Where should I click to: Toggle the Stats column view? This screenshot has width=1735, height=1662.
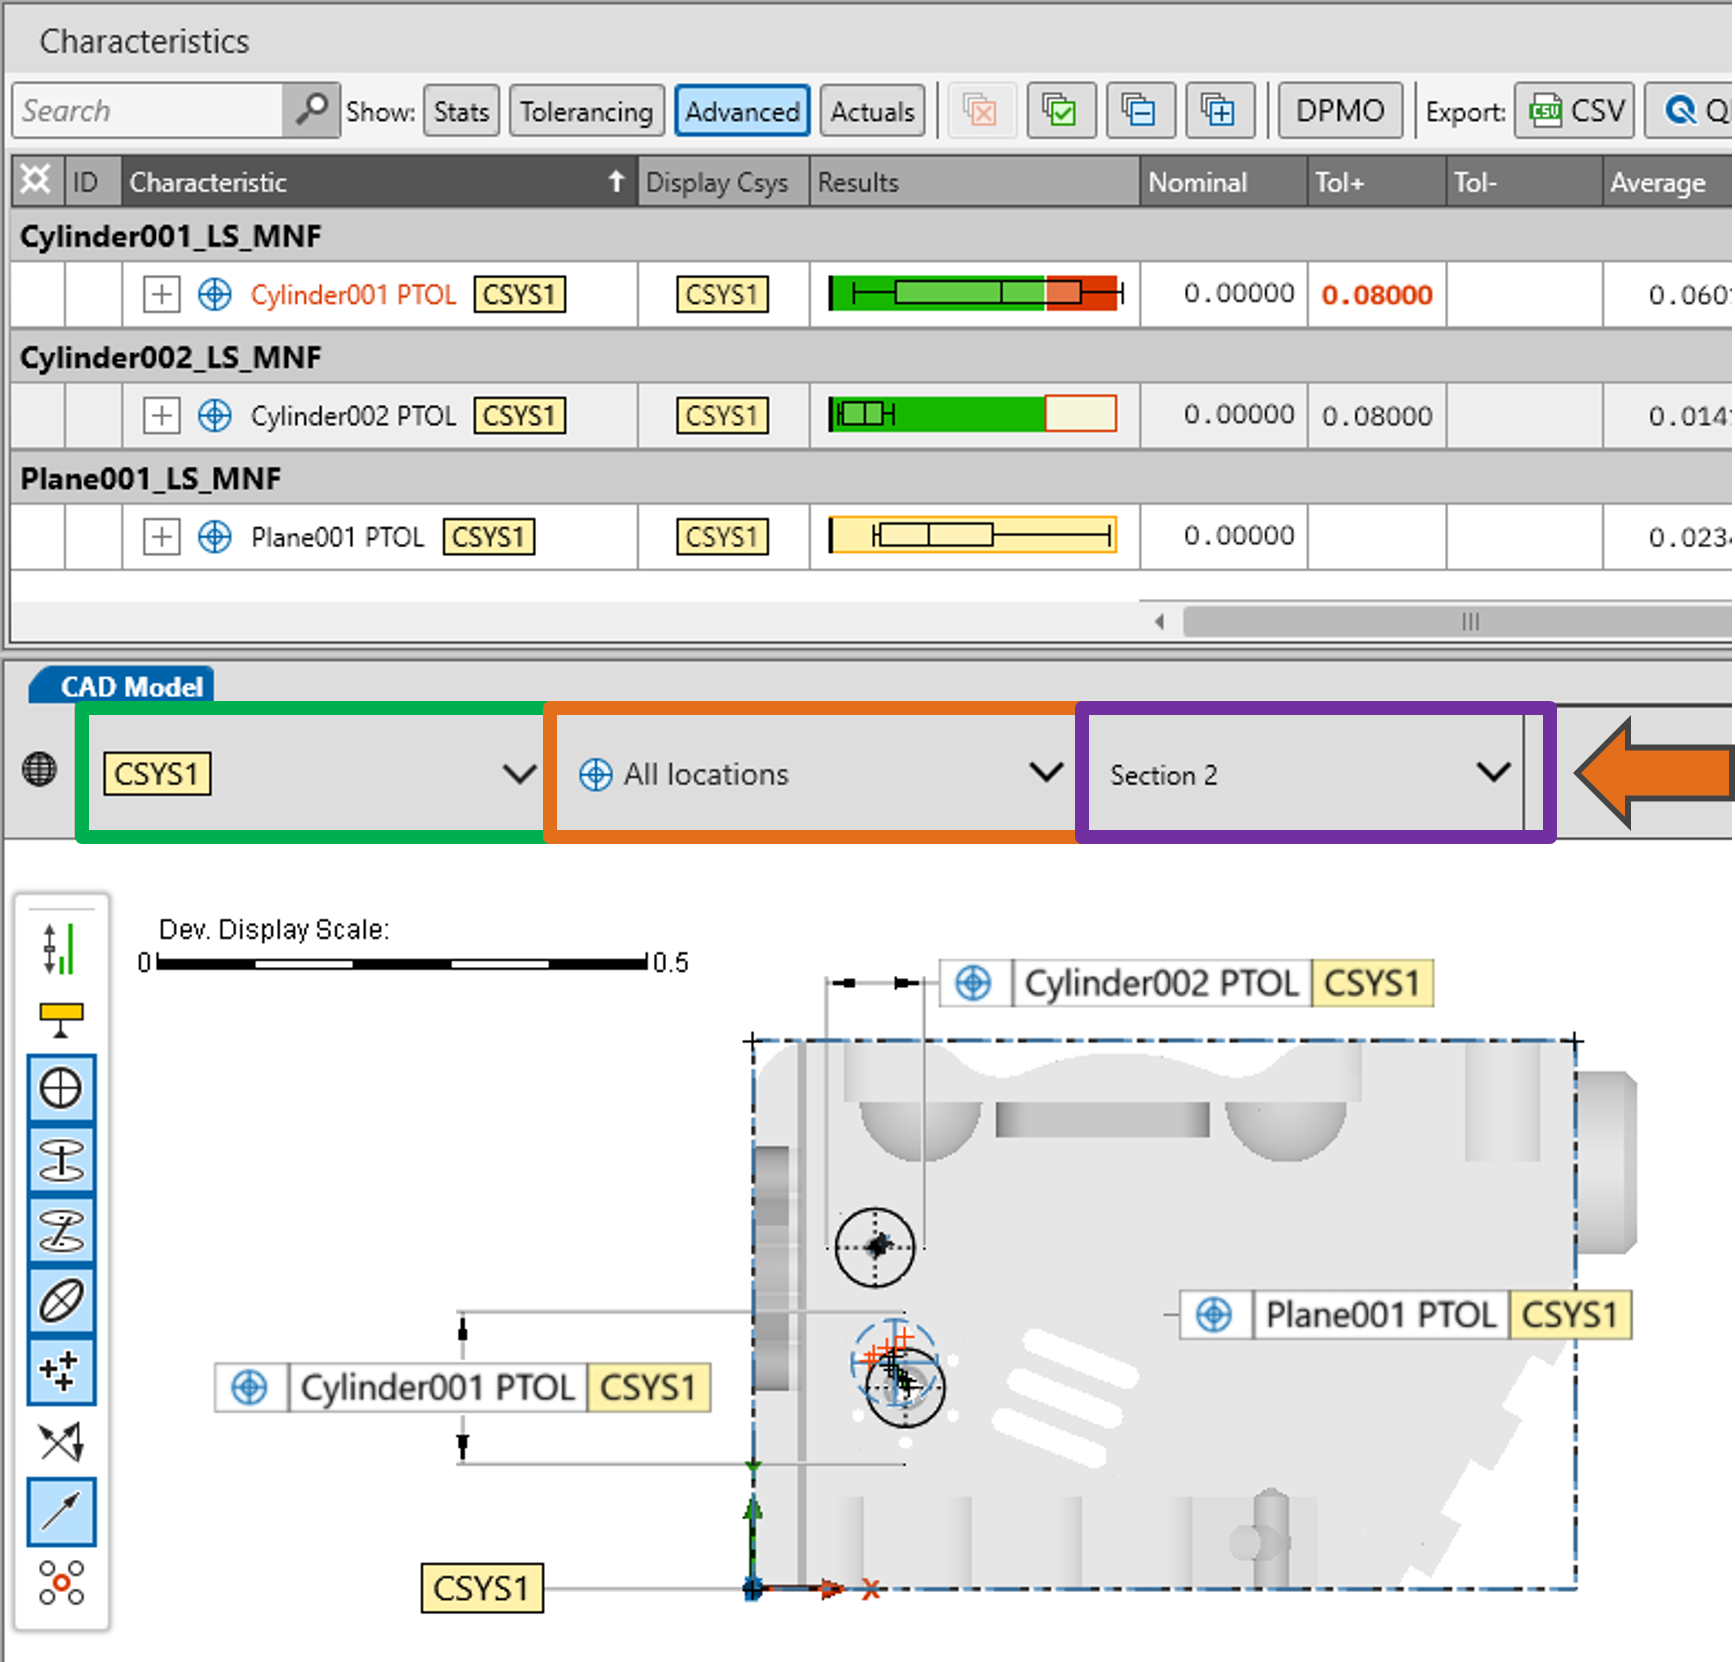(x=461, y=111)
